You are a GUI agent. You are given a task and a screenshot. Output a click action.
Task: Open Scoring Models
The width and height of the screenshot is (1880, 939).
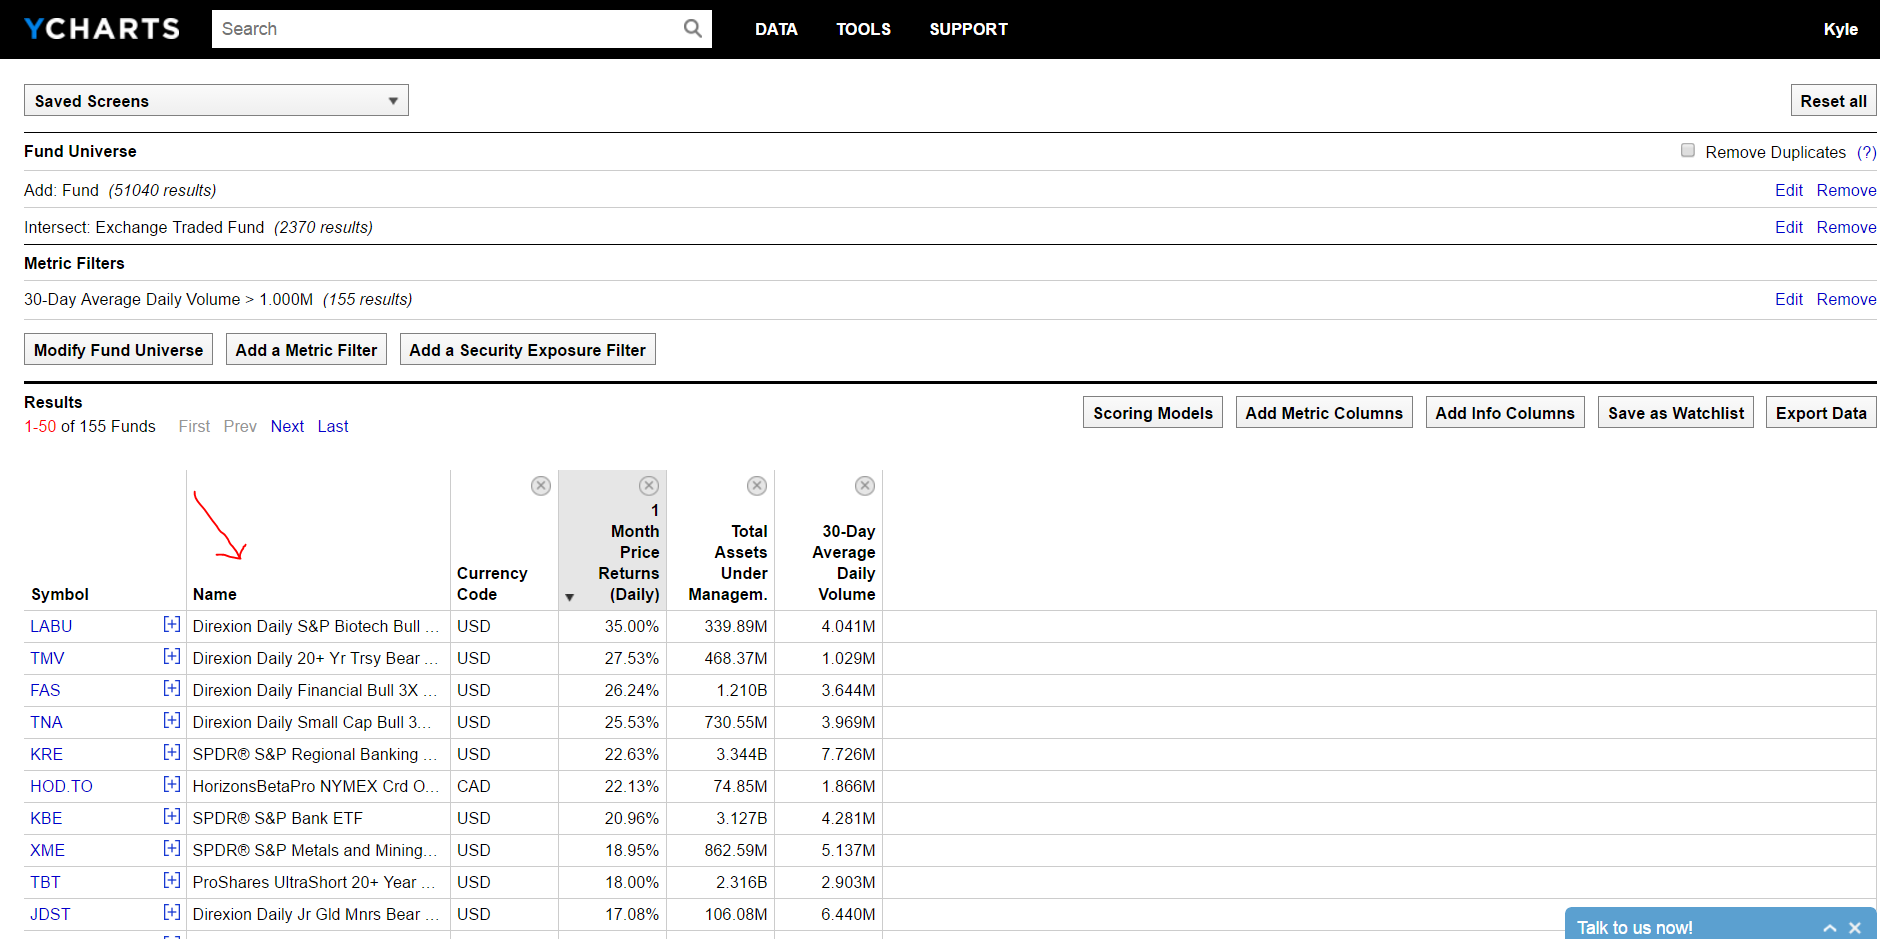coord(1152,412)
